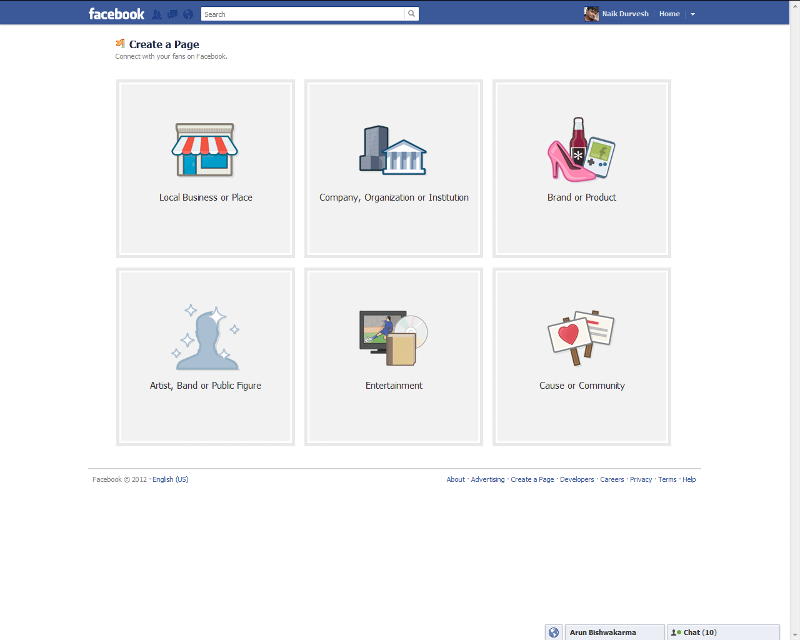Click Artist, Band or Public Figure label

[205, 386]
